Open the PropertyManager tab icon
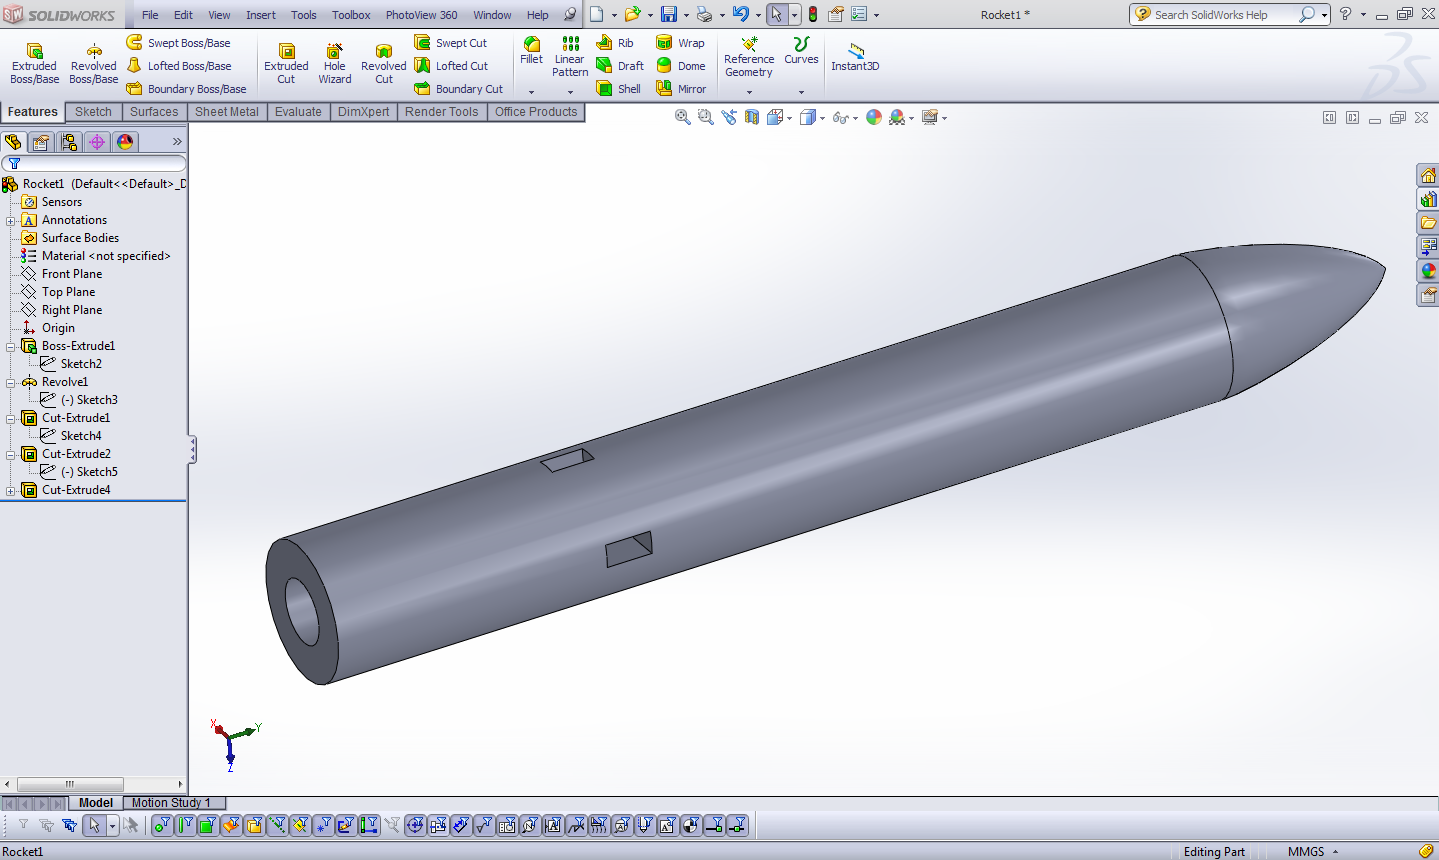The width and height of the screenshot is (1439, 860). 41,142
